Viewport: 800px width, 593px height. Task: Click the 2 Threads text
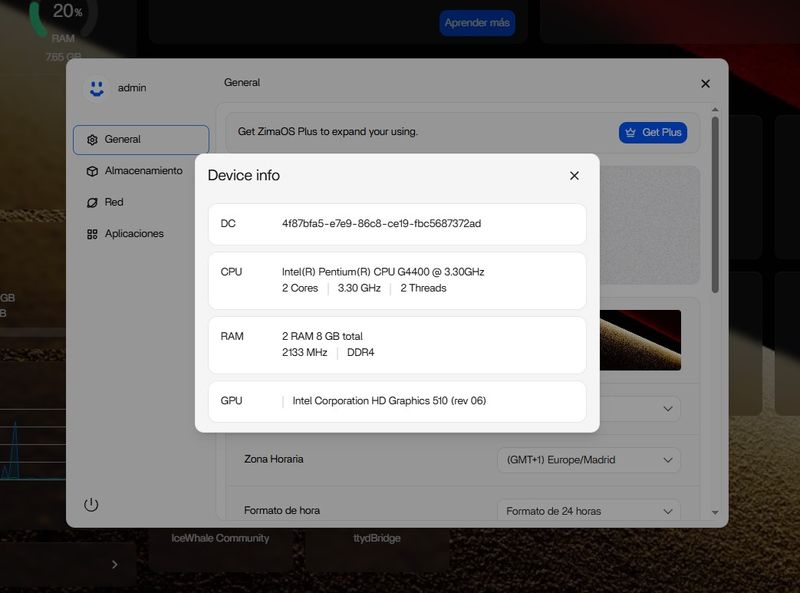[423, 288]
